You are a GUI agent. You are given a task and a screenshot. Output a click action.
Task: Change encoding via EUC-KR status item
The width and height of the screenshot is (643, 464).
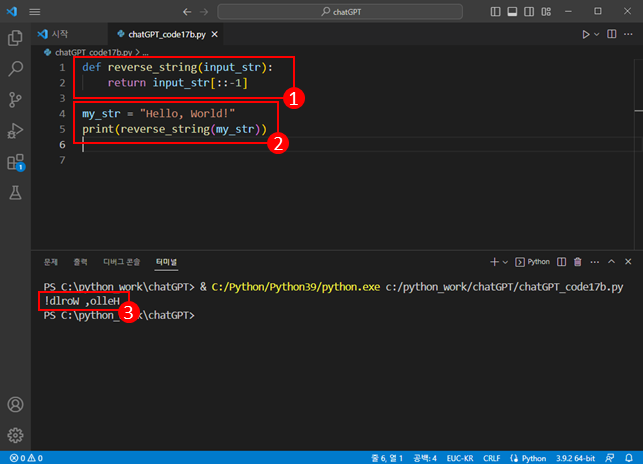460,458
